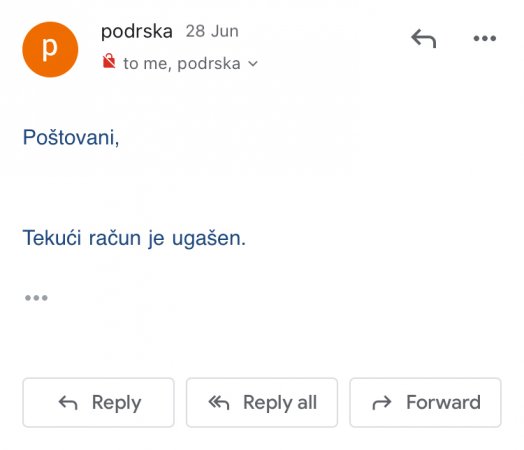Click the sender name podrska
This screenshot has height=450, width=524.
[137, 31]
